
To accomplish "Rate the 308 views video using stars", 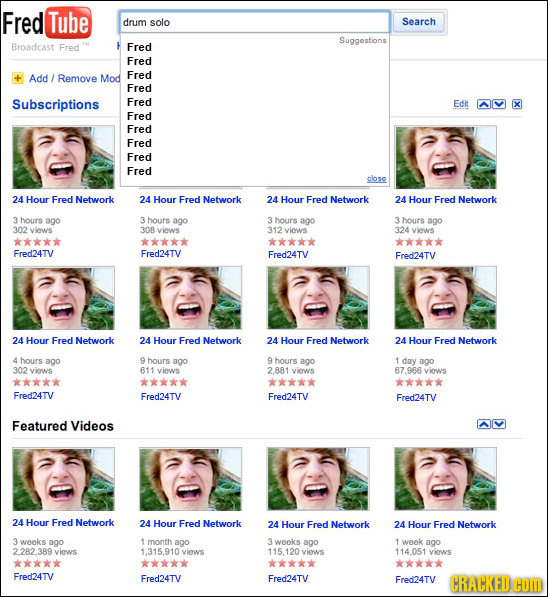I will click(x=165, y=242).
